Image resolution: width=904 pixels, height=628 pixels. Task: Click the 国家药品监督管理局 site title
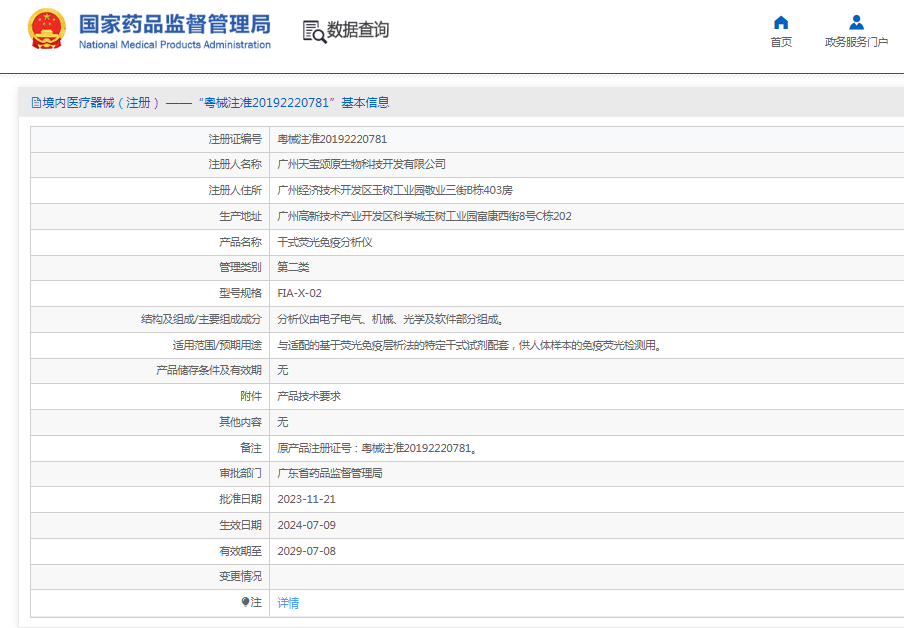(x=174, y=23)
